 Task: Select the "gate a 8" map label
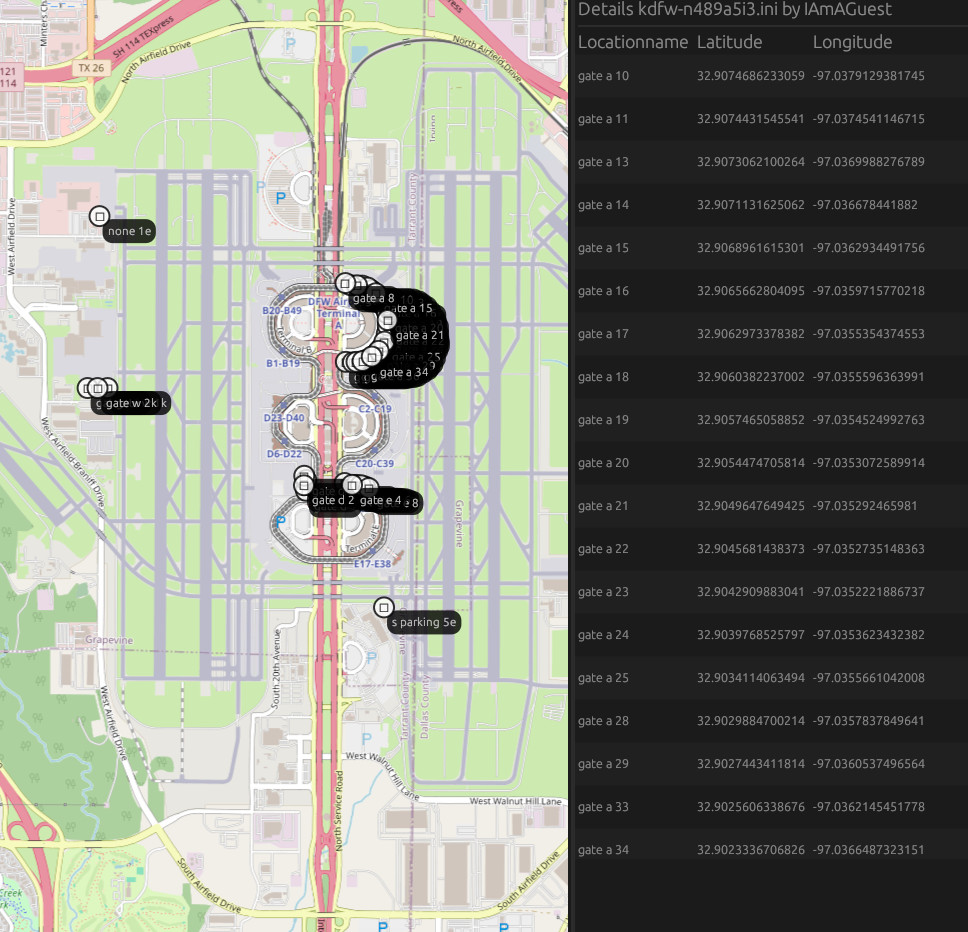click(x=373, y=298)
